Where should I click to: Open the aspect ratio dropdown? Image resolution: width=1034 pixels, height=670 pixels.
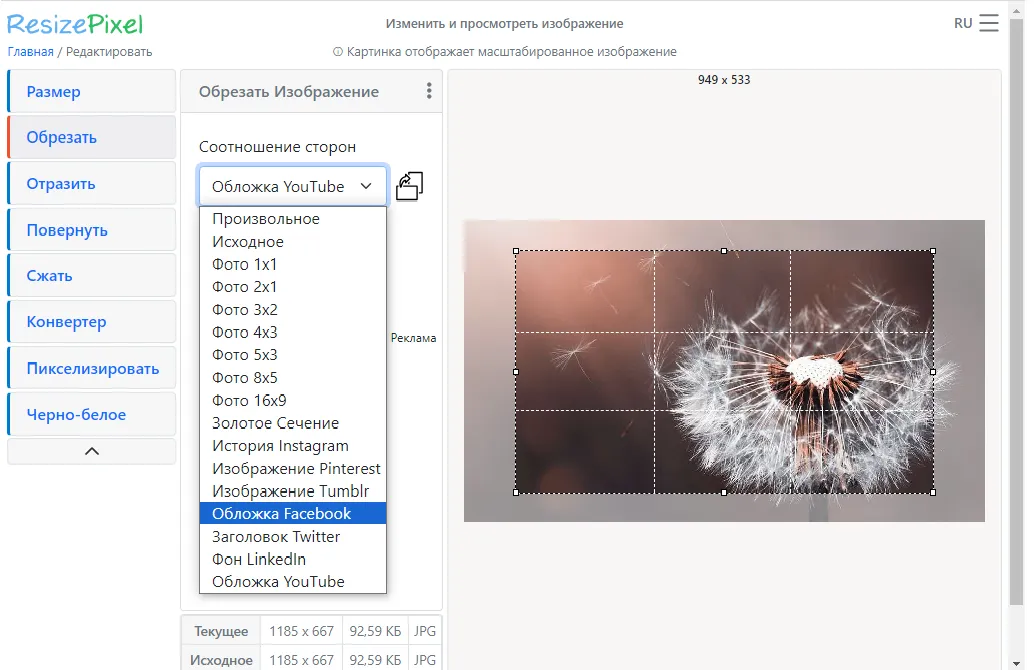coord(292,185)
